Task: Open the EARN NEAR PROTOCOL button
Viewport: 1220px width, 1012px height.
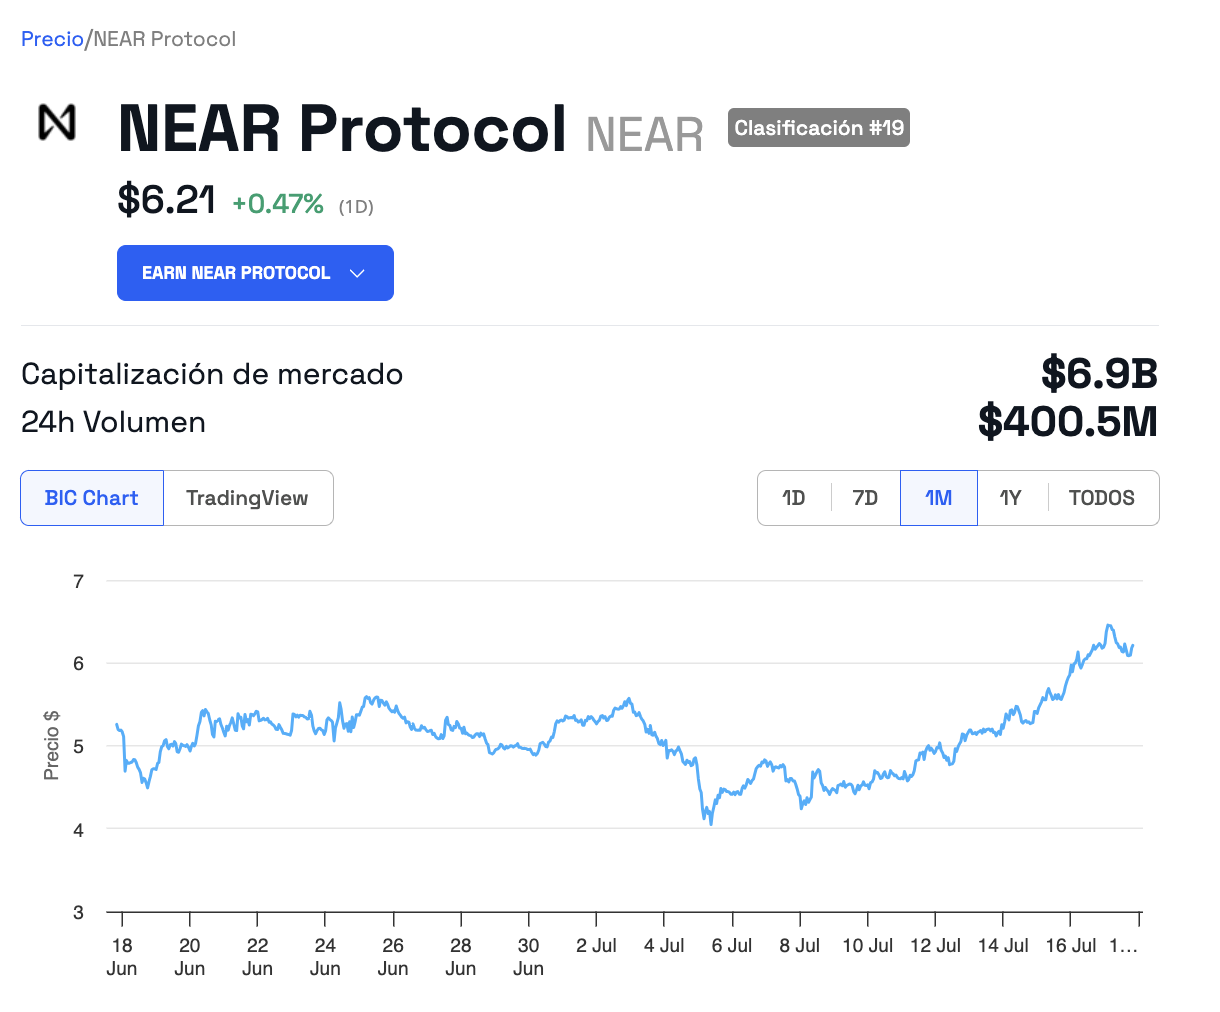Action: coord(255,273)
